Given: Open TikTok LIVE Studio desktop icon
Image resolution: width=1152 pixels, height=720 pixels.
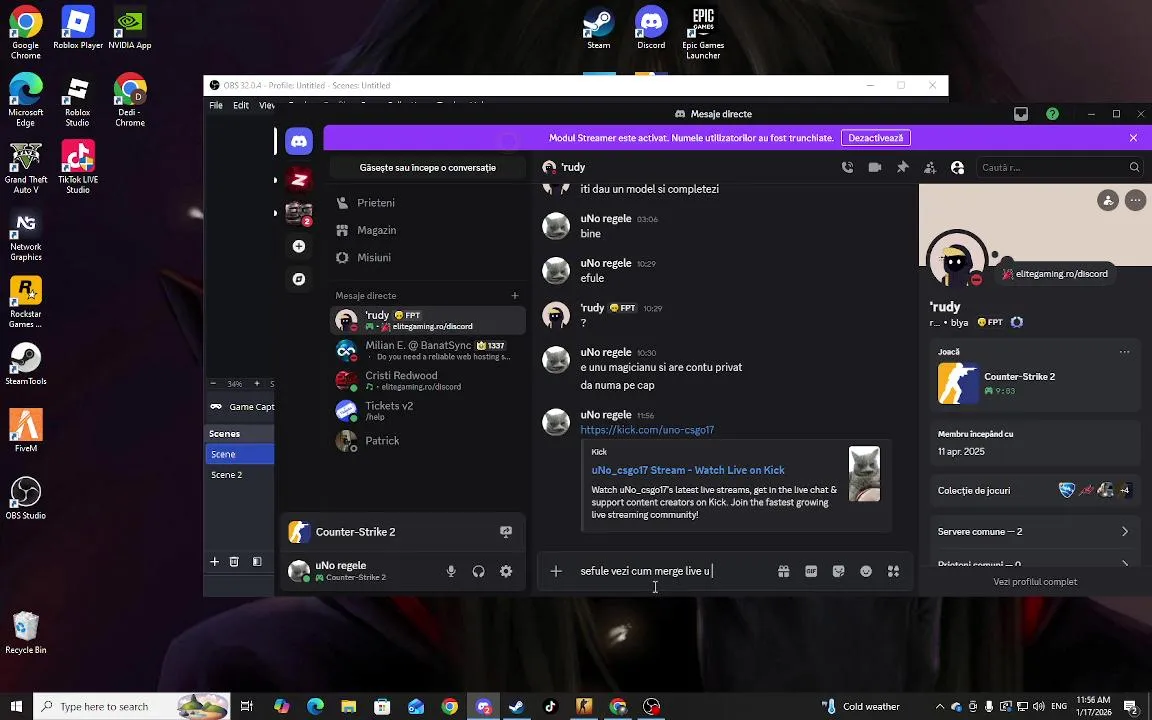Looking at the screenshot, I should (78, 166).
